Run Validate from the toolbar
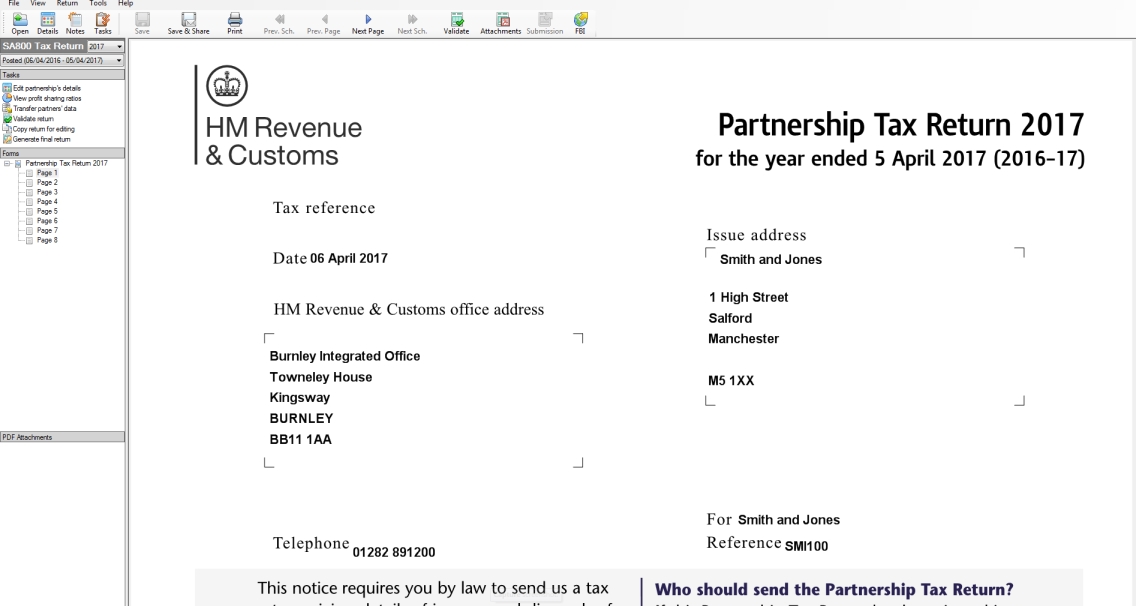The height and width of the screenshot is (606, 1136). click(456, 22)
